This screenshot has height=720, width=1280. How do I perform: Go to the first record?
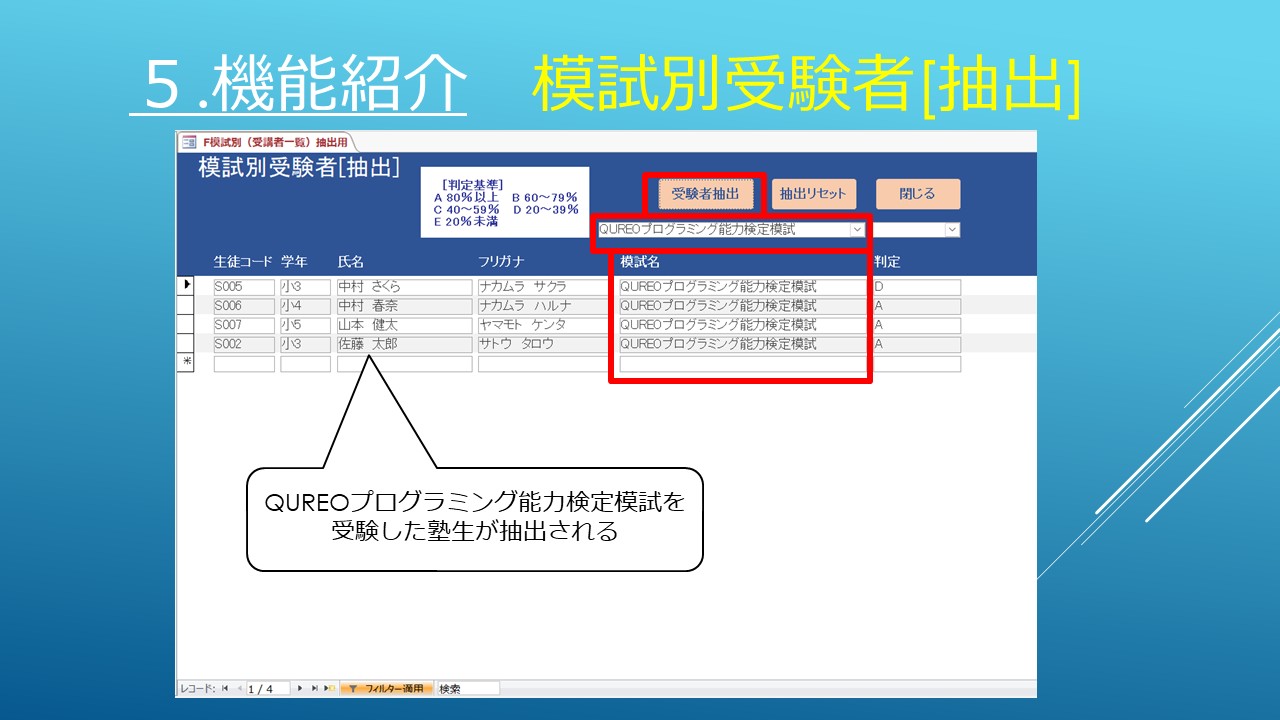pyautogui.click(x=225, y=689)
